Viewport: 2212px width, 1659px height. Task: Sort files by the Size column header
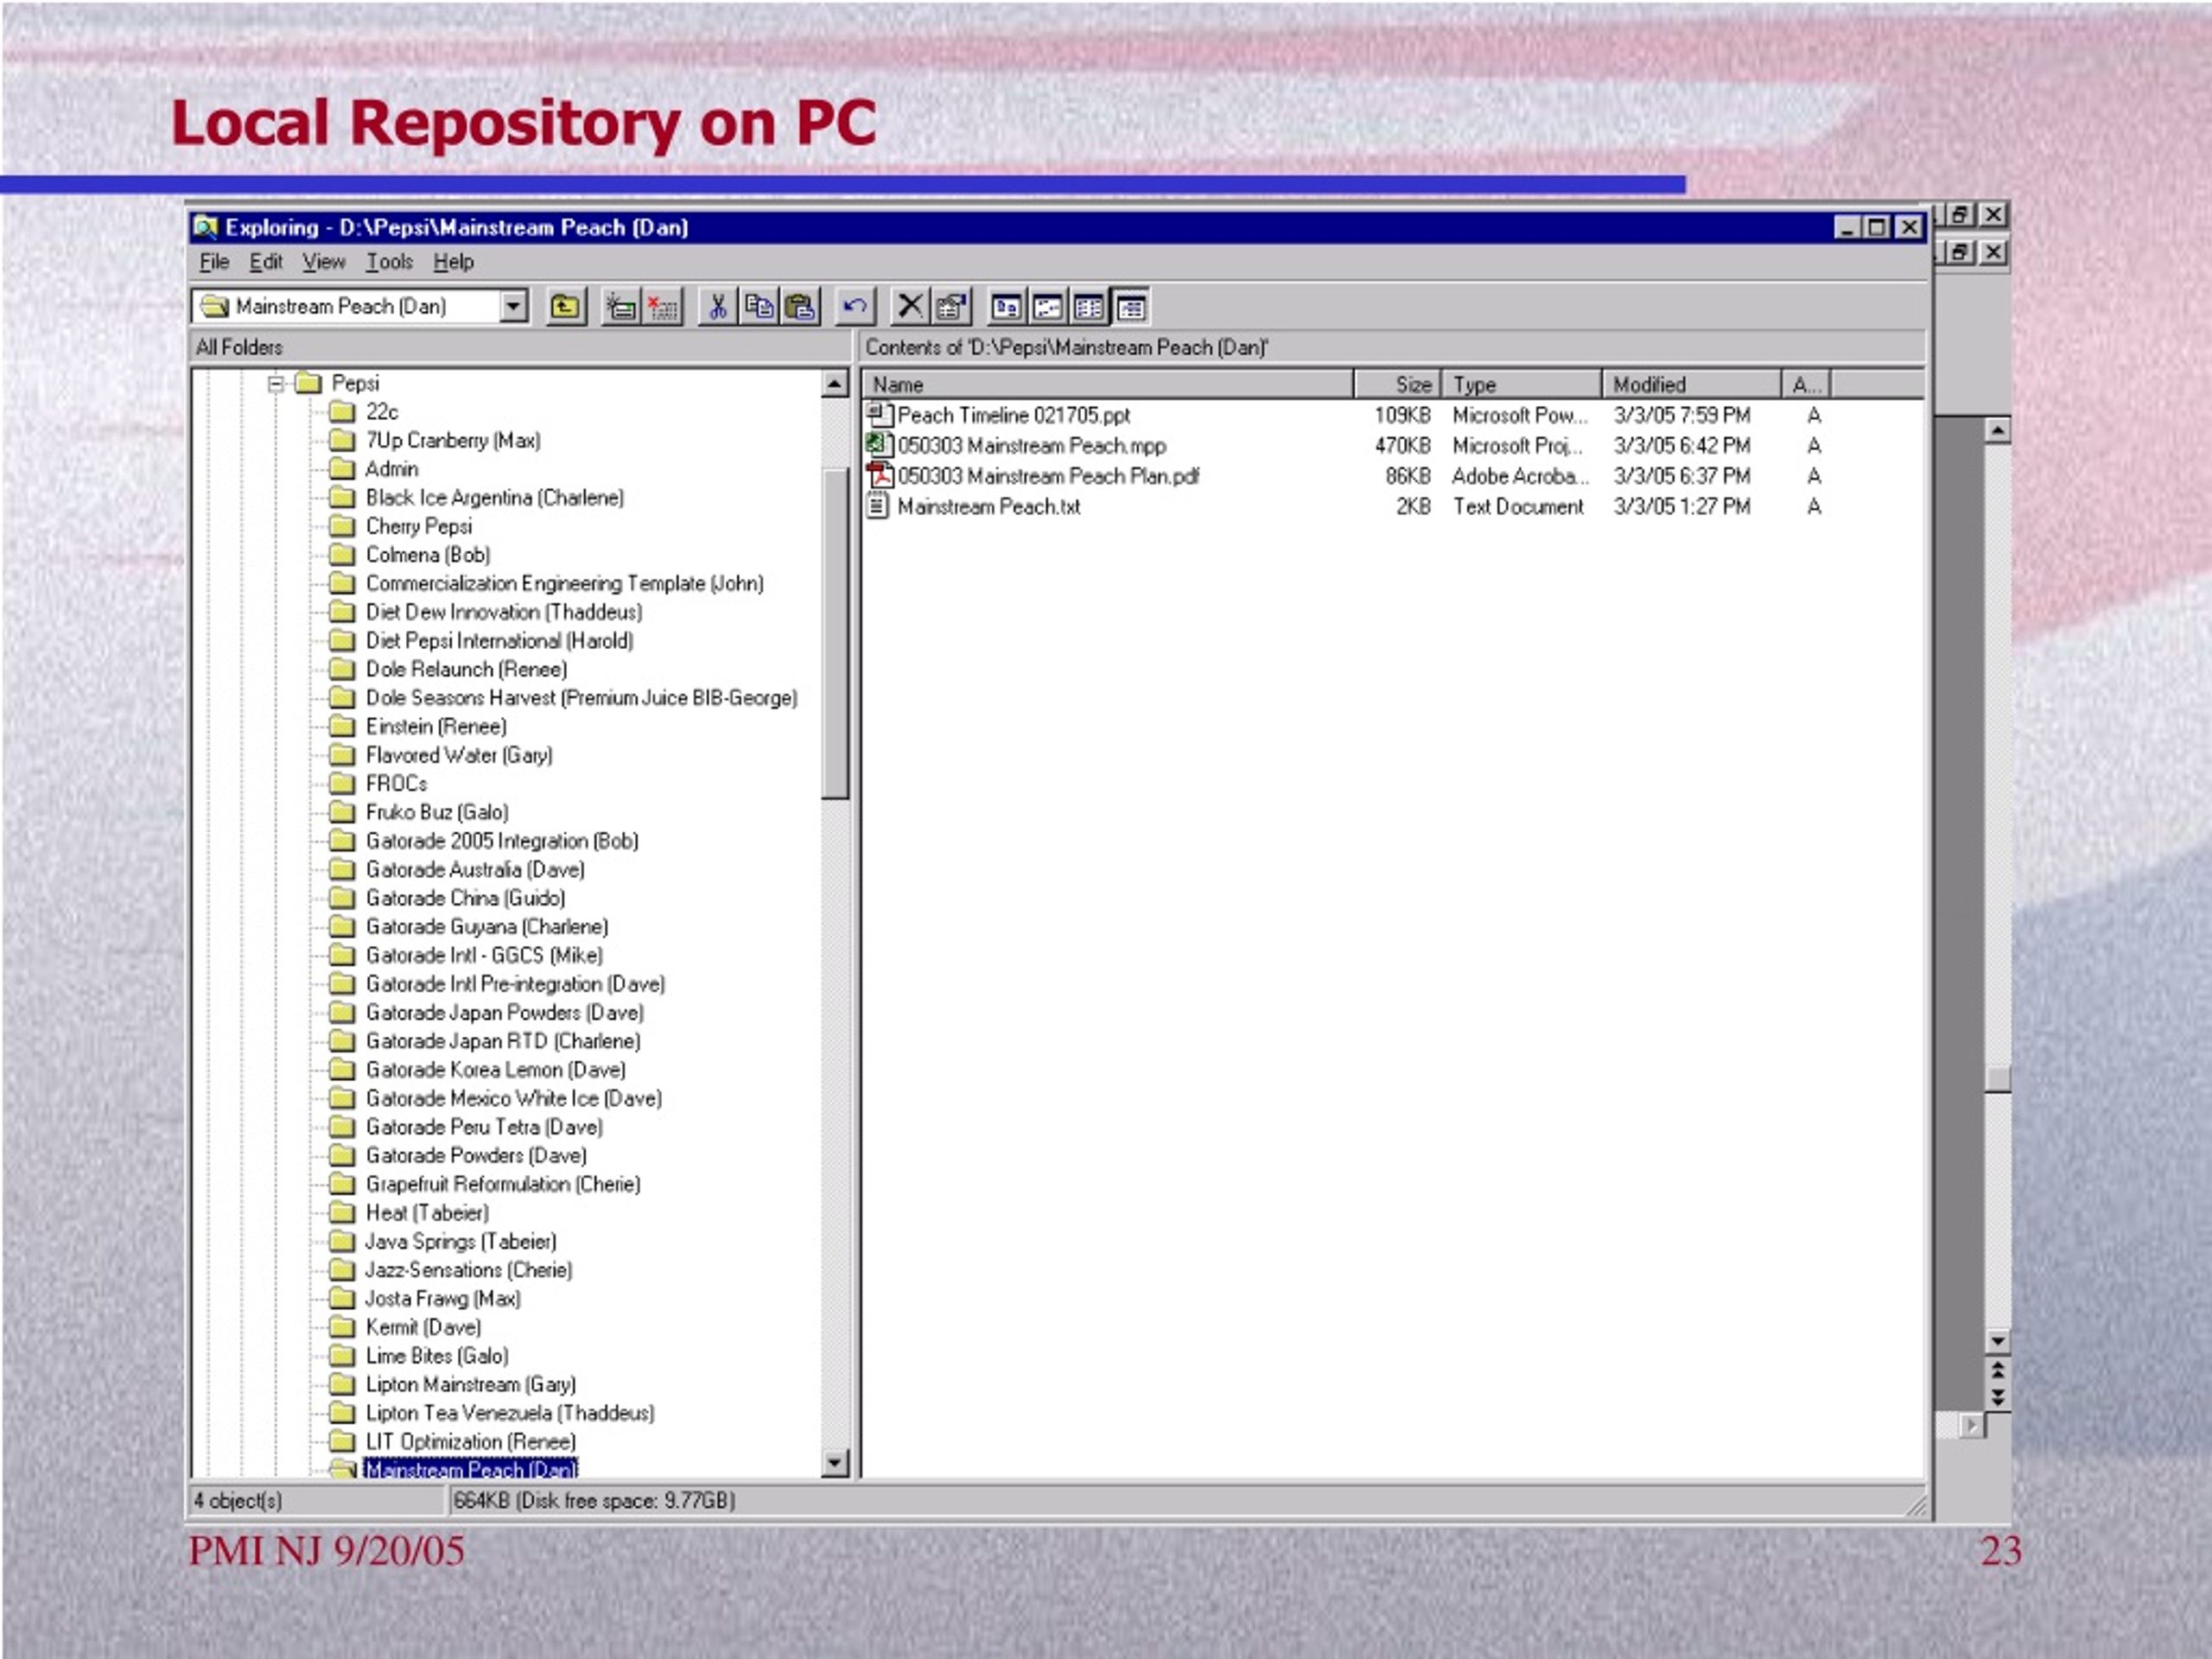1398,385
